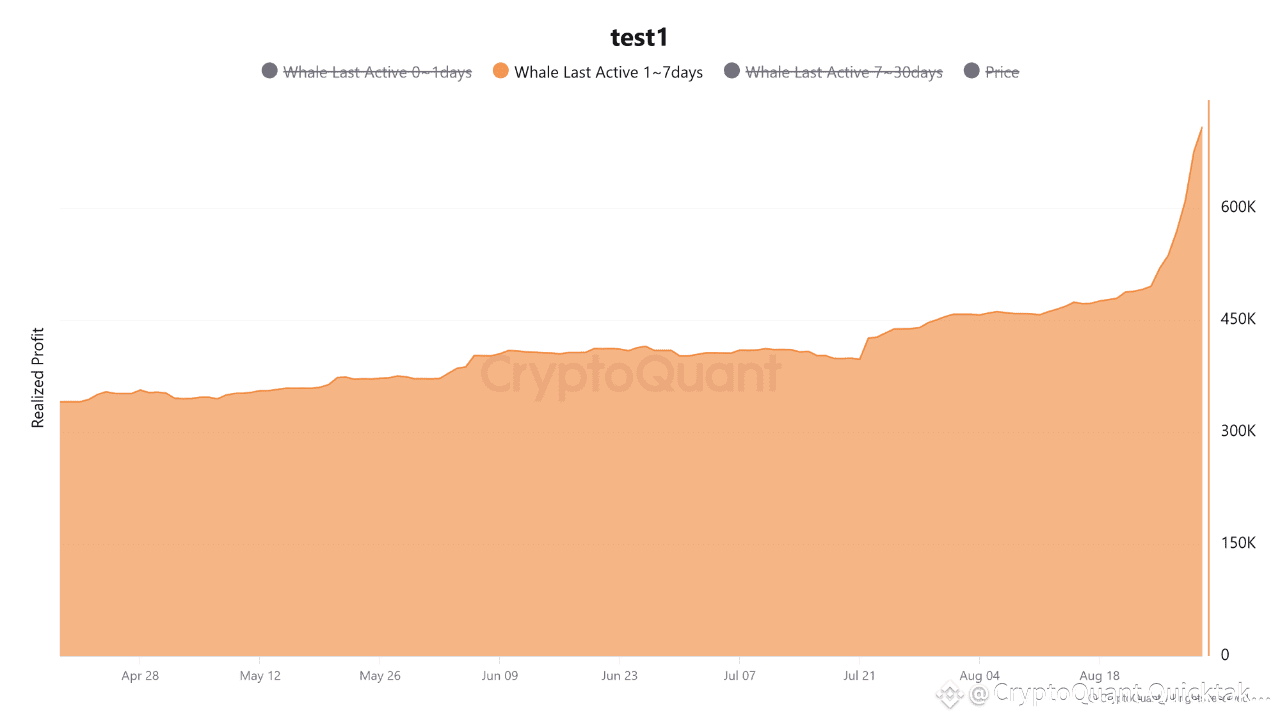Screen dimensions: 1280x720
Task: Click the orange circle for Whale Last Active 1~7days
Action: tap(501, 71)
